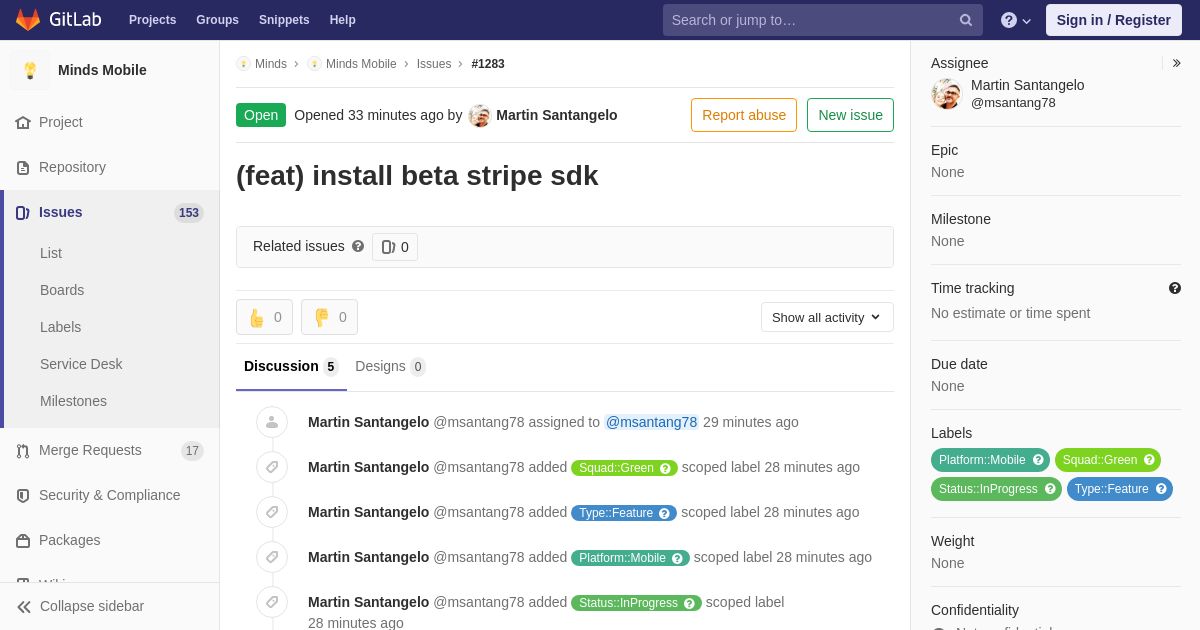This screenshot has width=1200, height=630.
Task: Click the New issue button
Action: (x=850, y=115)
